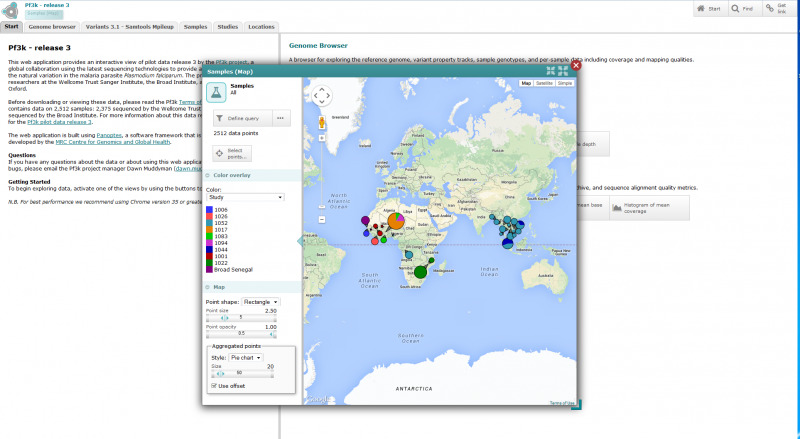Click the orange 1017 study swatch
The height and width of the screenshot is (439, 800).
tap(209, 230)
